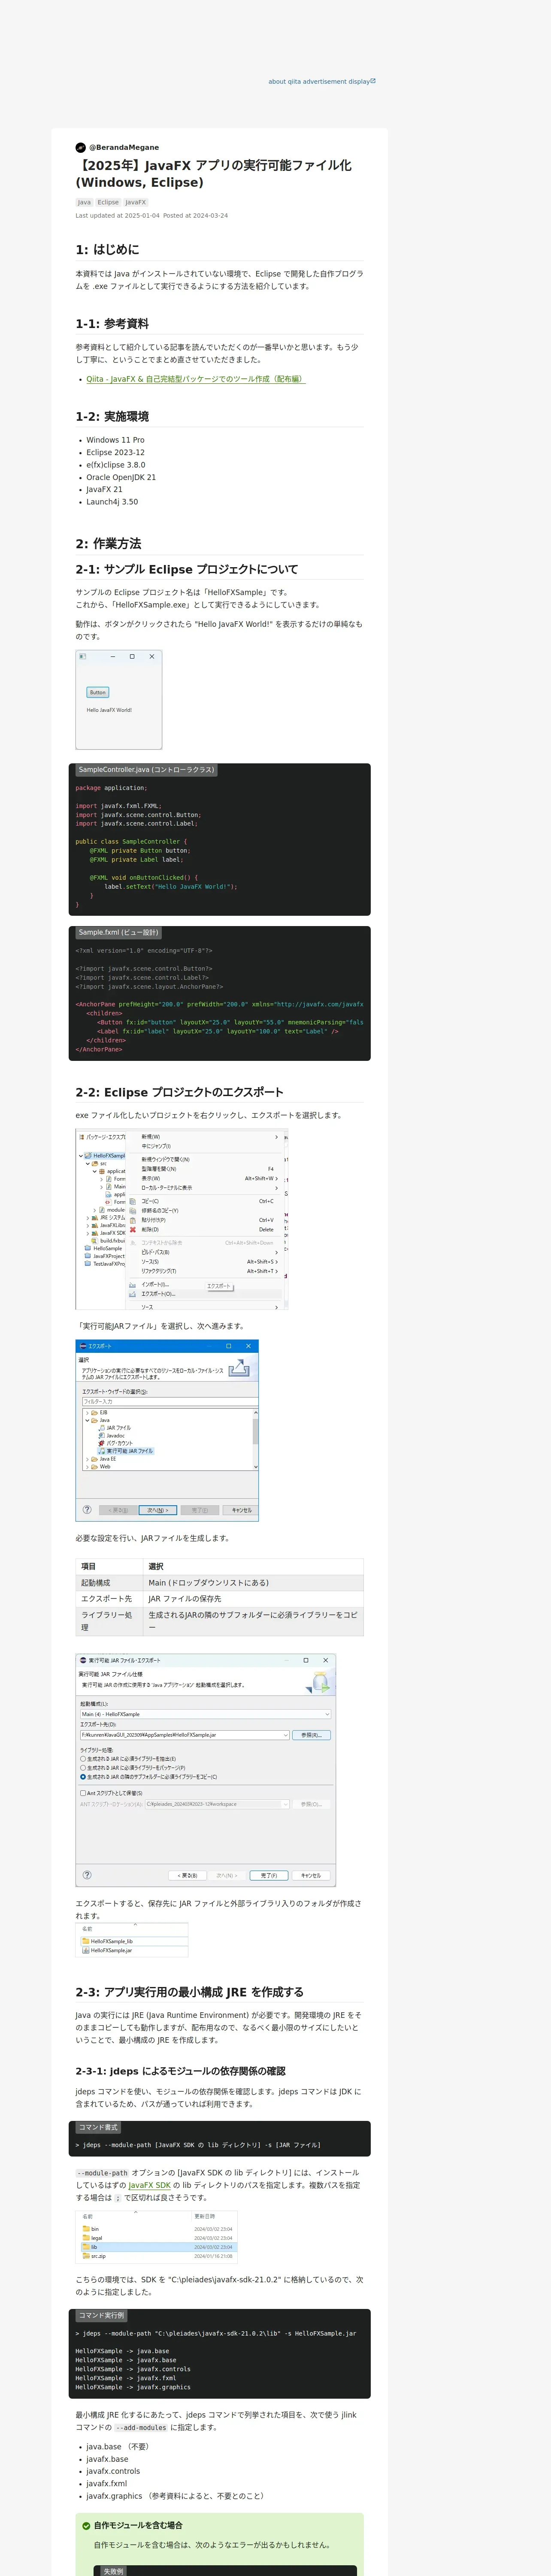Viewport: 551px width, 2576px height.
Task: Click the green check icon beside 自作モジュールを含む場合
Action: click(x=86, y=2526)
